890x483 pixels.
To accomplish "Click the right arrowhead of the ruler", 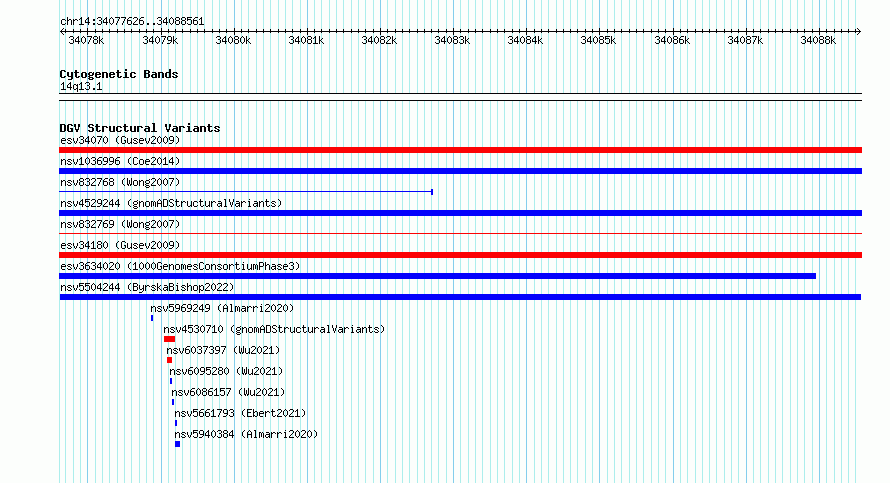I will 859,32.
